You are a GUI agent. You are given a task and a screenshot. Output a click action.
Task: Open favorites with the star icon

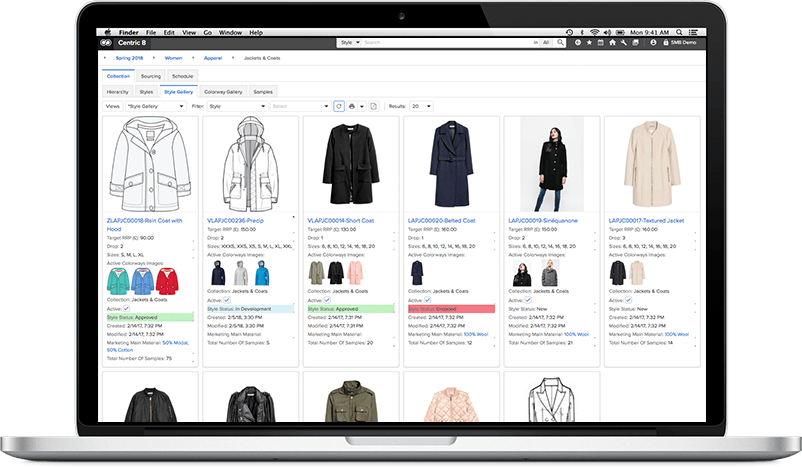click(589, 43)
